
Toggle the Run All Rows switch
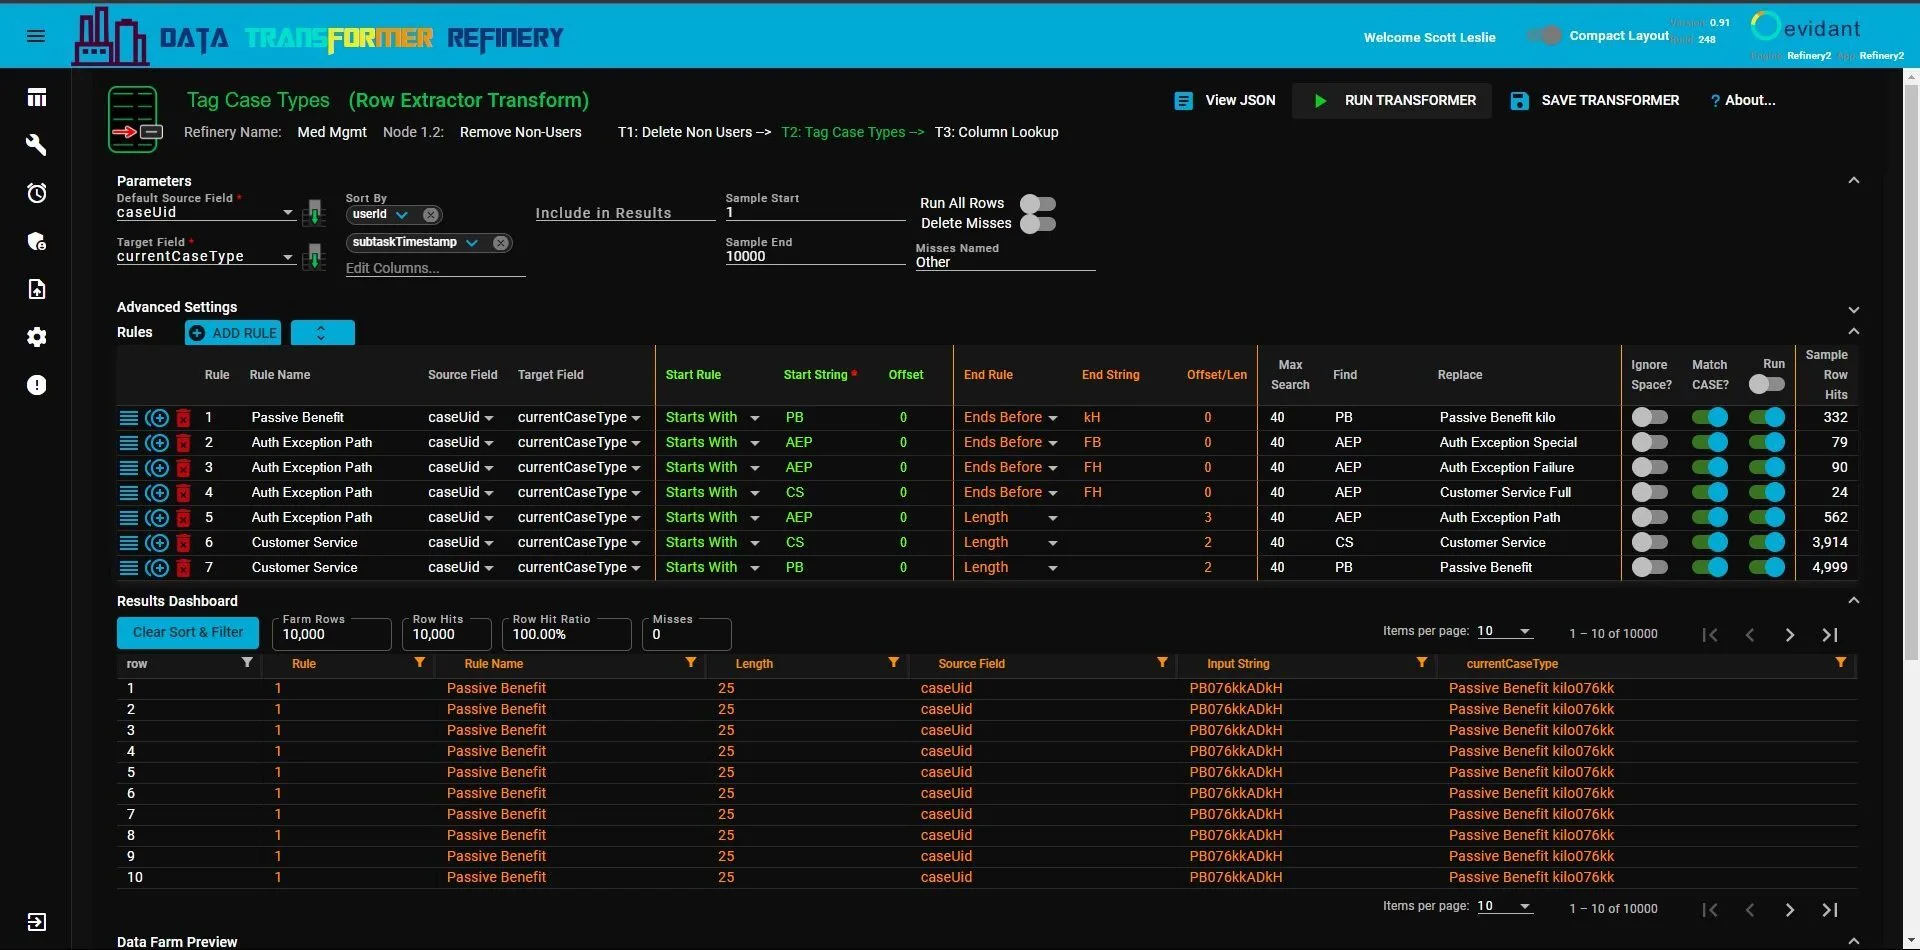[1038, 203]
